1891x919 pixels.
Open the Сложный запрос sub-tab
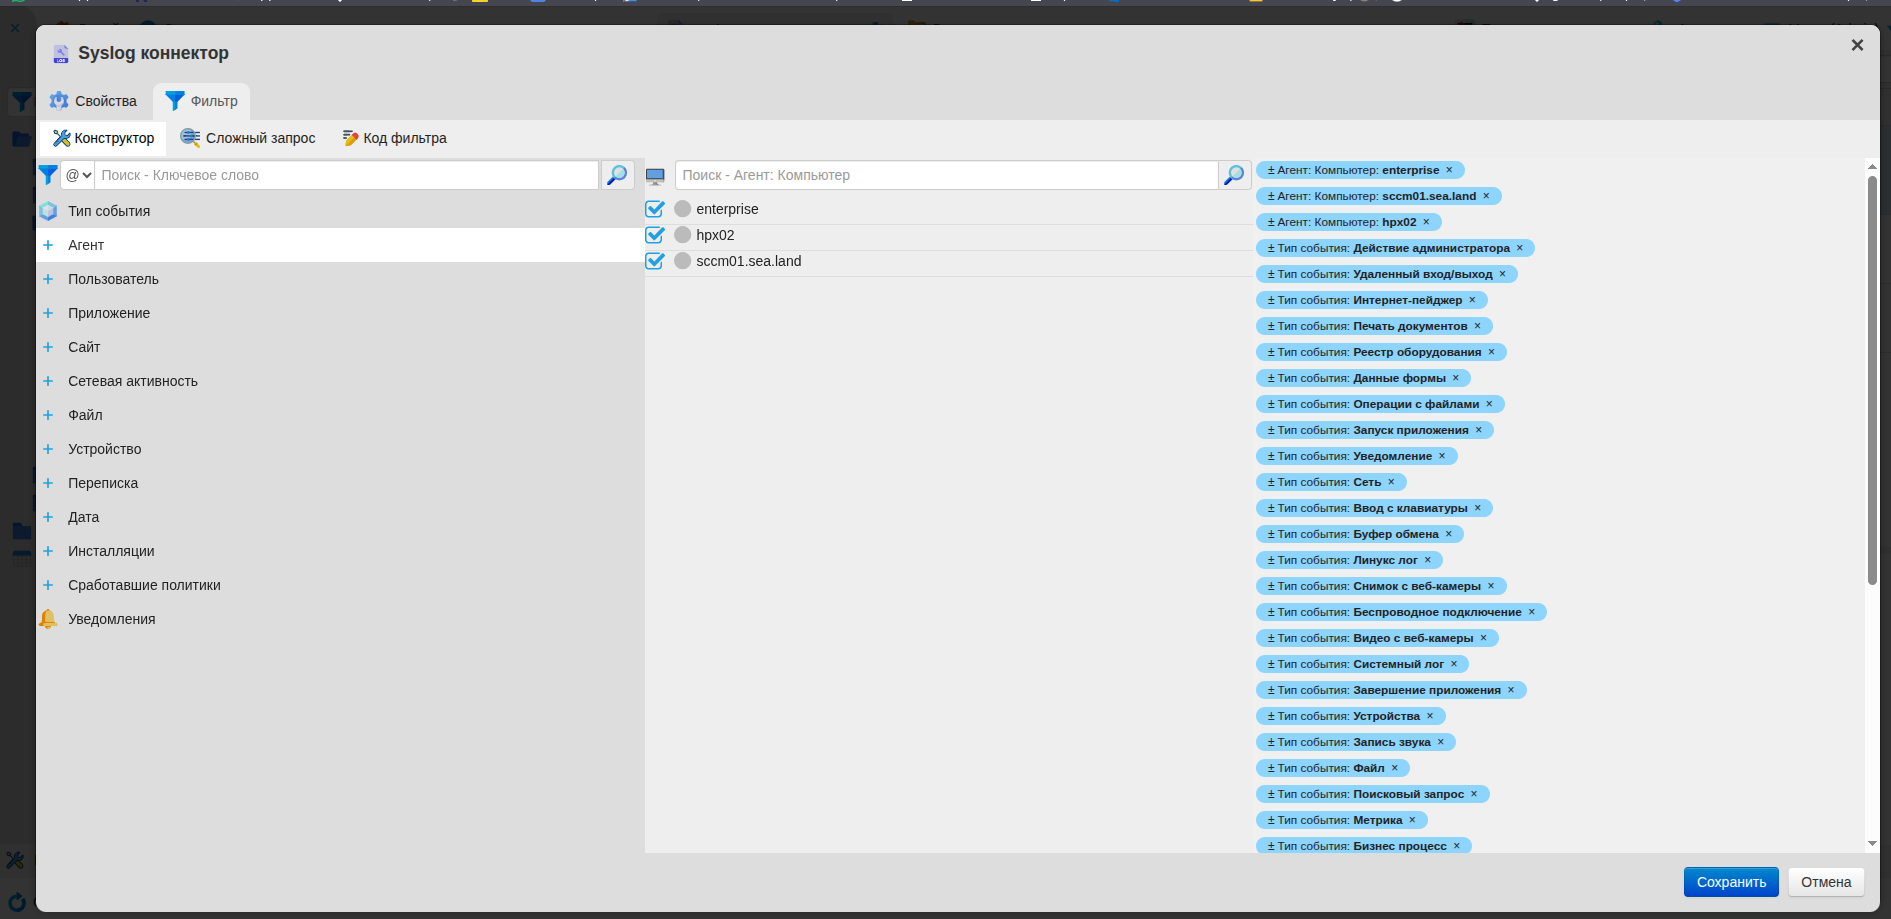click(248, 138)
